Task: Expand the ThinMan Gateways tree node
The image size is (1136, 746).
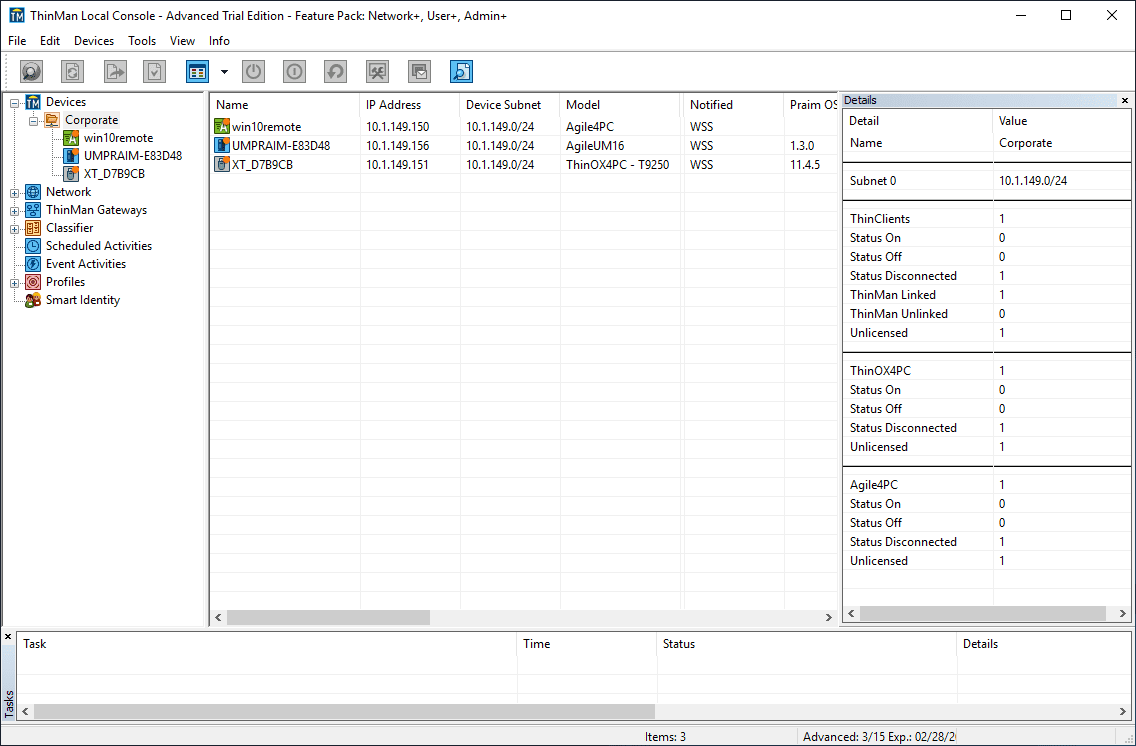Action: tap(14, 211)
